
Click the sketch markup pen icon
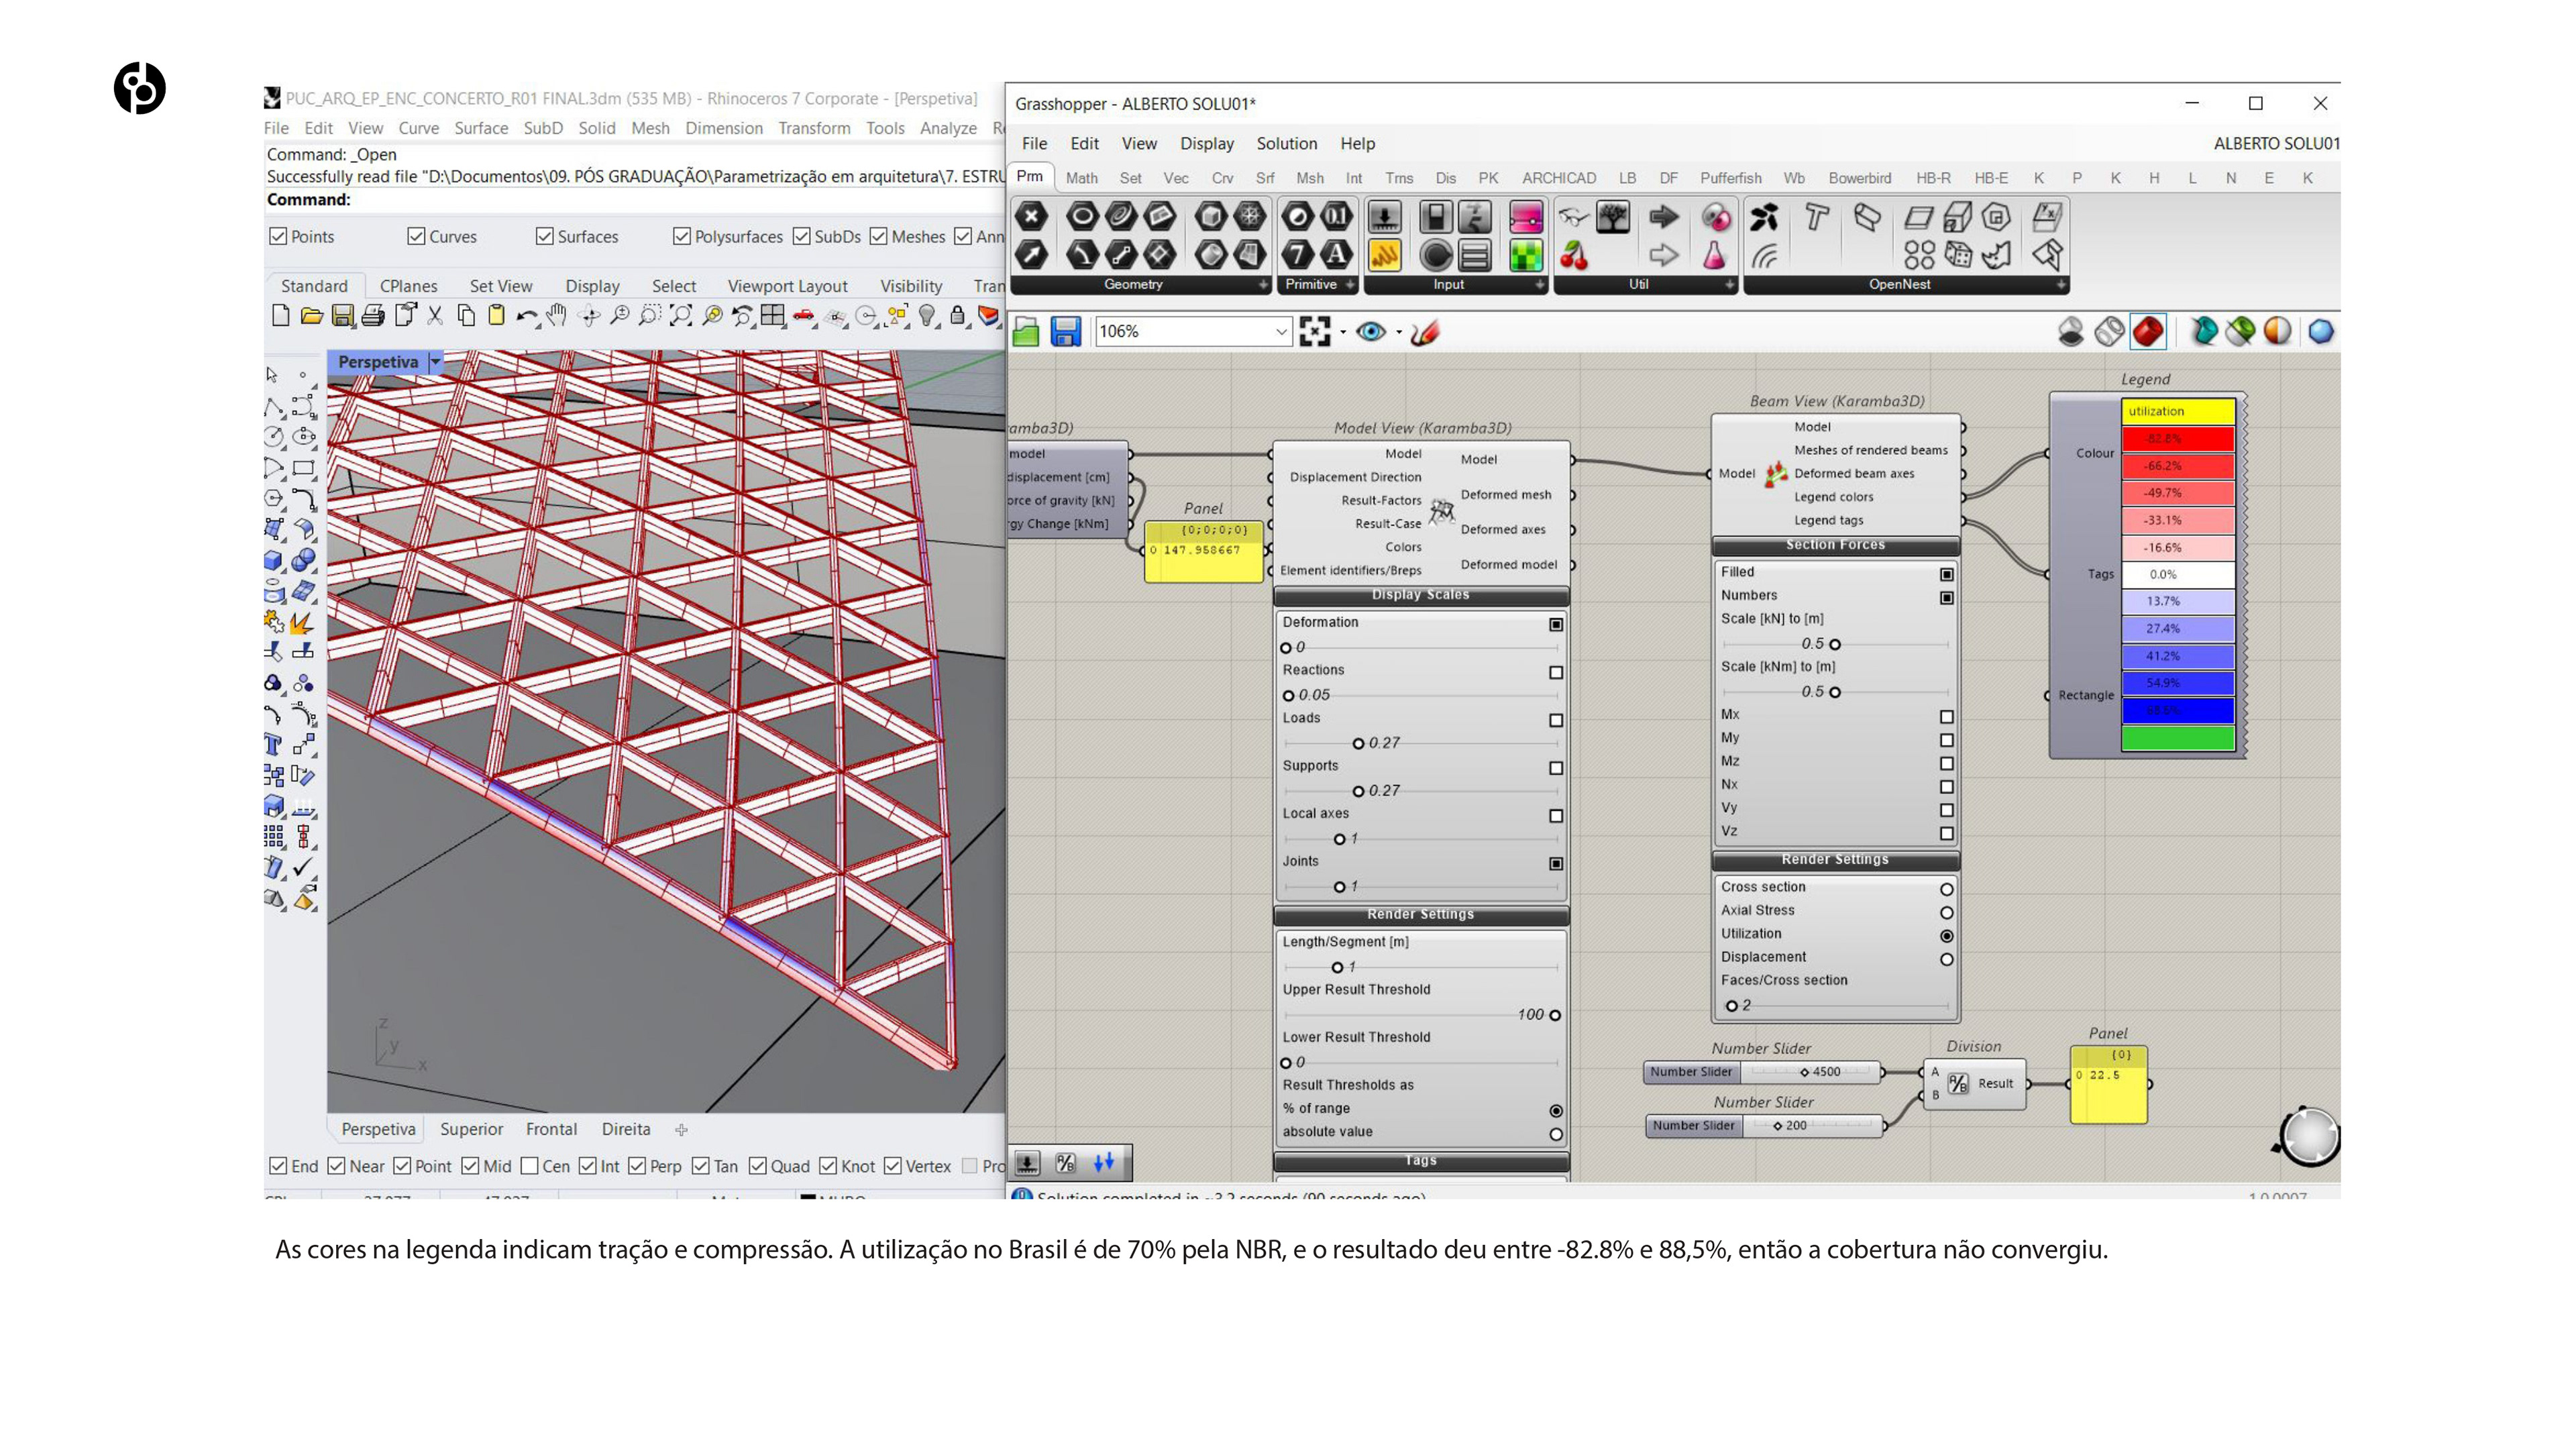pyautogui.click(x=1425, y=332)
